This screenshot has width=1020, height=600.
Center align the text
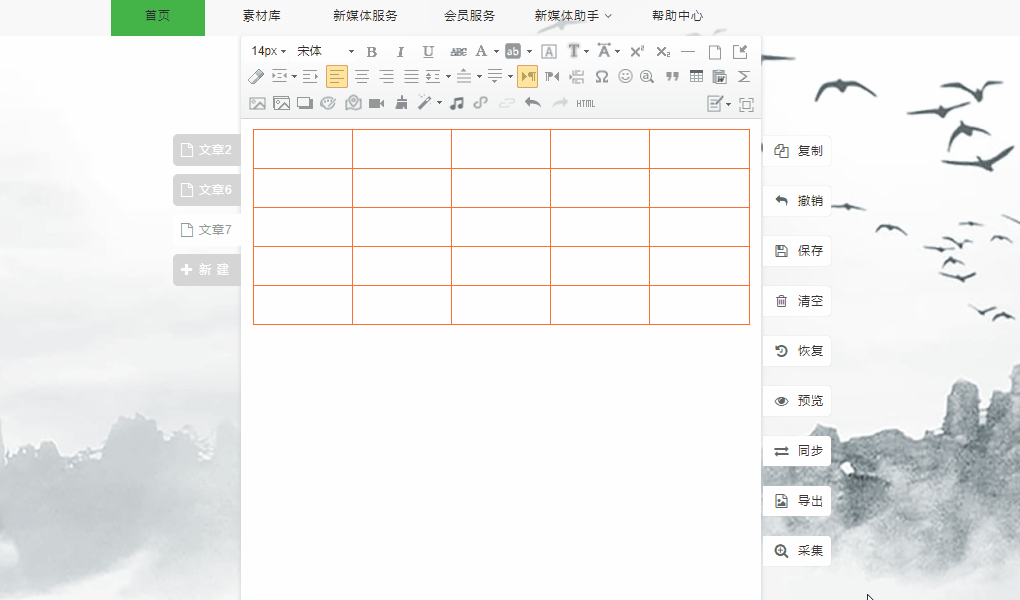(362, 77)
